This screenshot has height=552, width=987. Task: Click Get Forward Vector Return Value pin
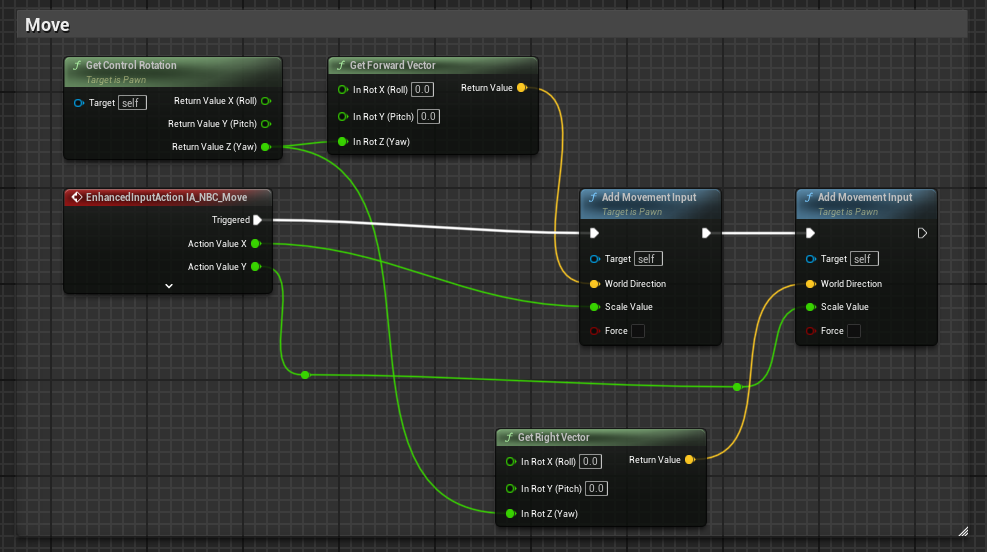522,87
